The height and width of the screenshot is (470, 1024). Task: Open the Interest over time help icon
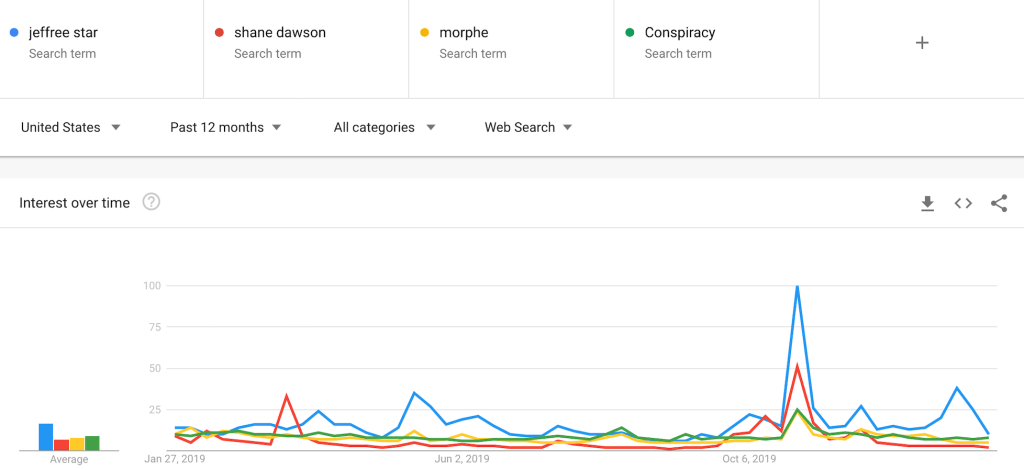coord(151,202)
